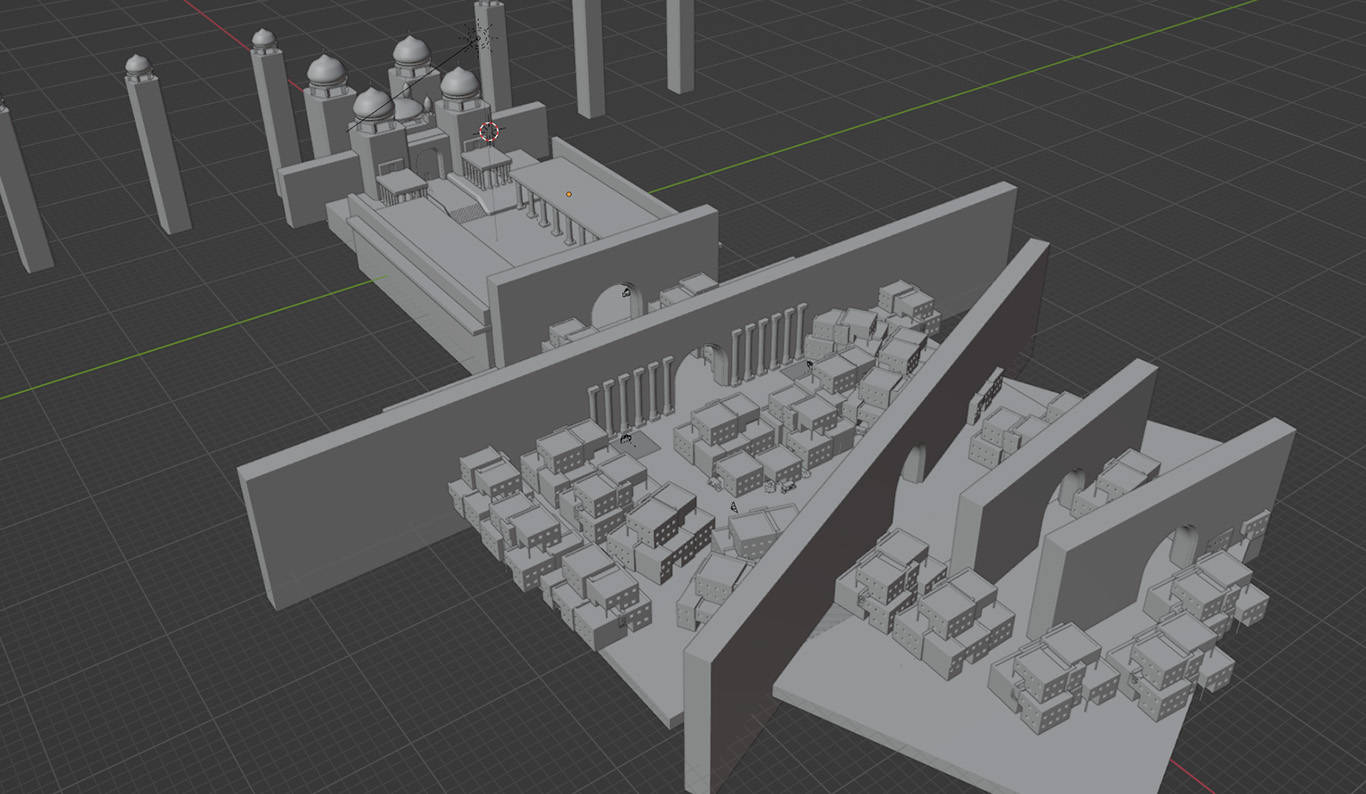
Task: Click the small cart objects on the street
Action: point(790,487)
